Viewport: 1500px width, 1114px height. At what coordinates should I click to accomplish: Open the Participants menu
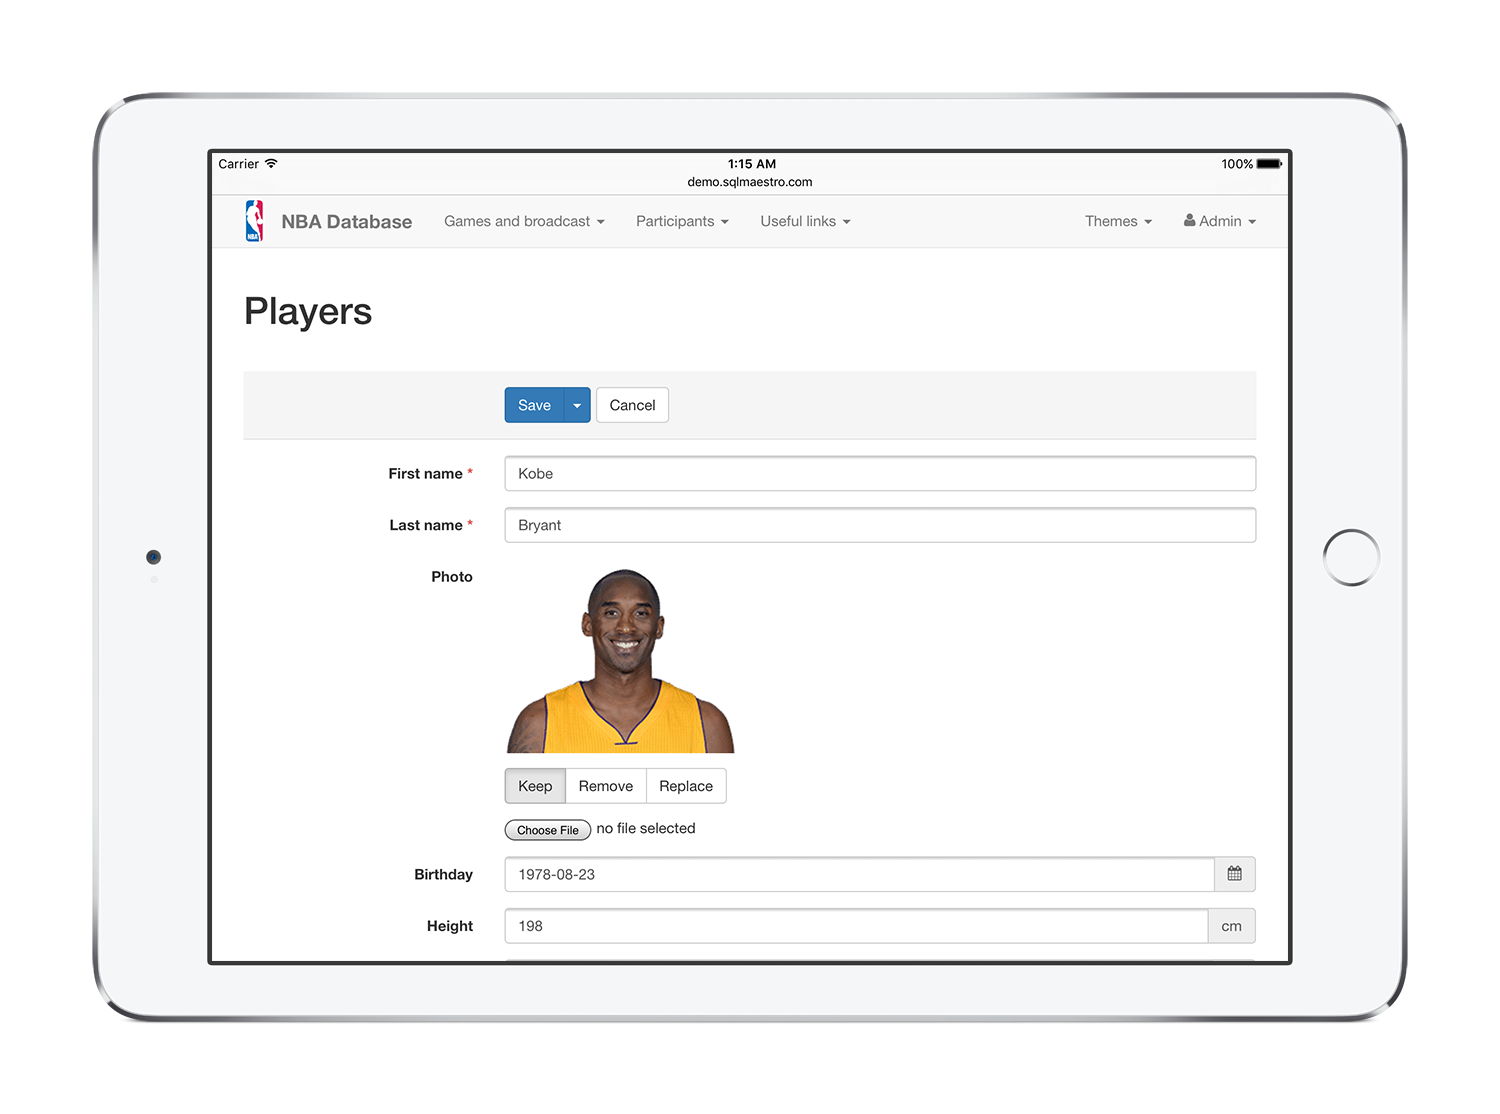[x=682, y=221]
